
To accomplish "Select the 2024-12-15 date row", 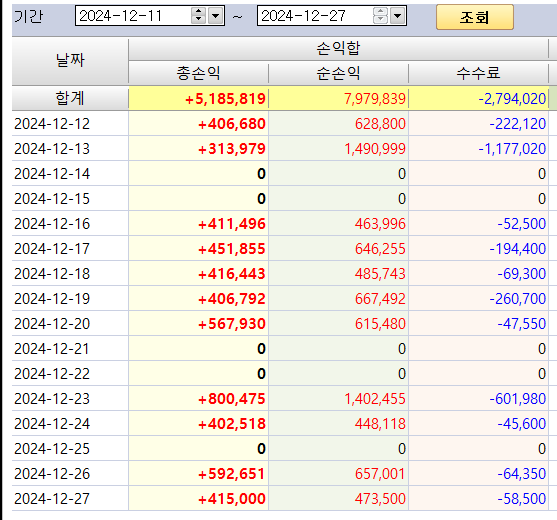I will point(52,199).
